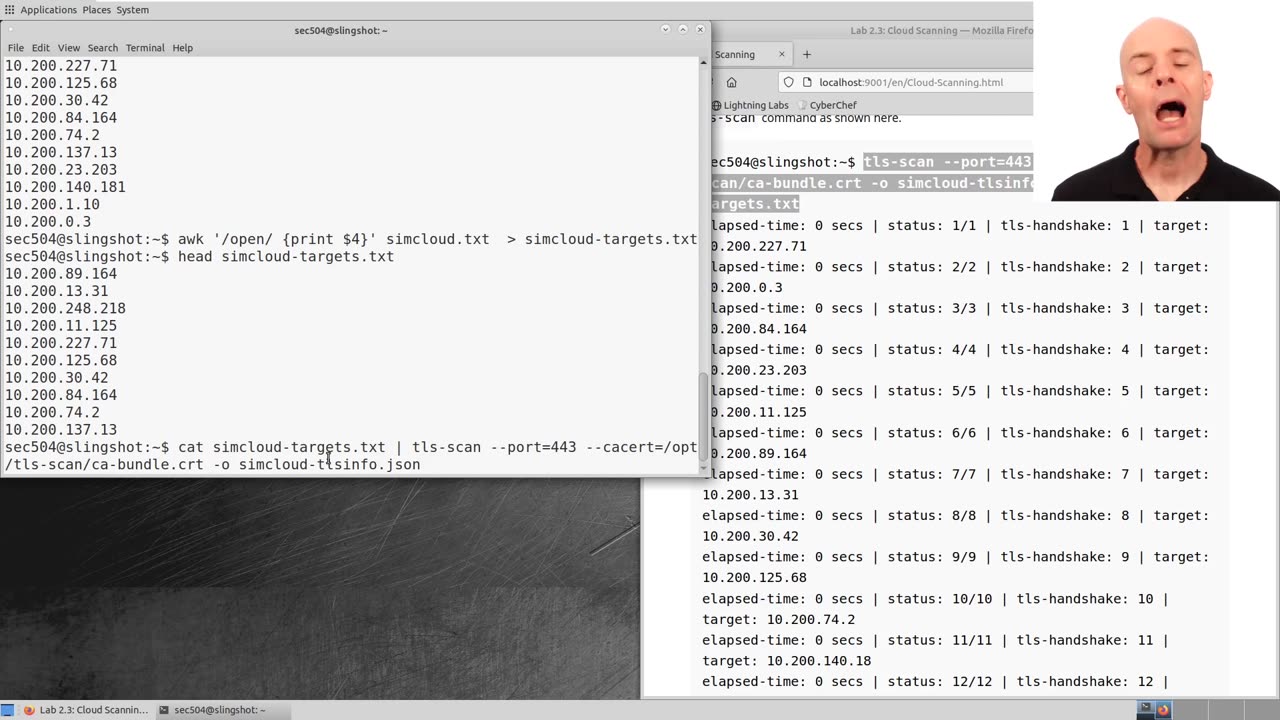Viewport: 1280px width, 720px height.
Task: Click target 10.200.23.203 in Firefox page
Action: (758, 370)
